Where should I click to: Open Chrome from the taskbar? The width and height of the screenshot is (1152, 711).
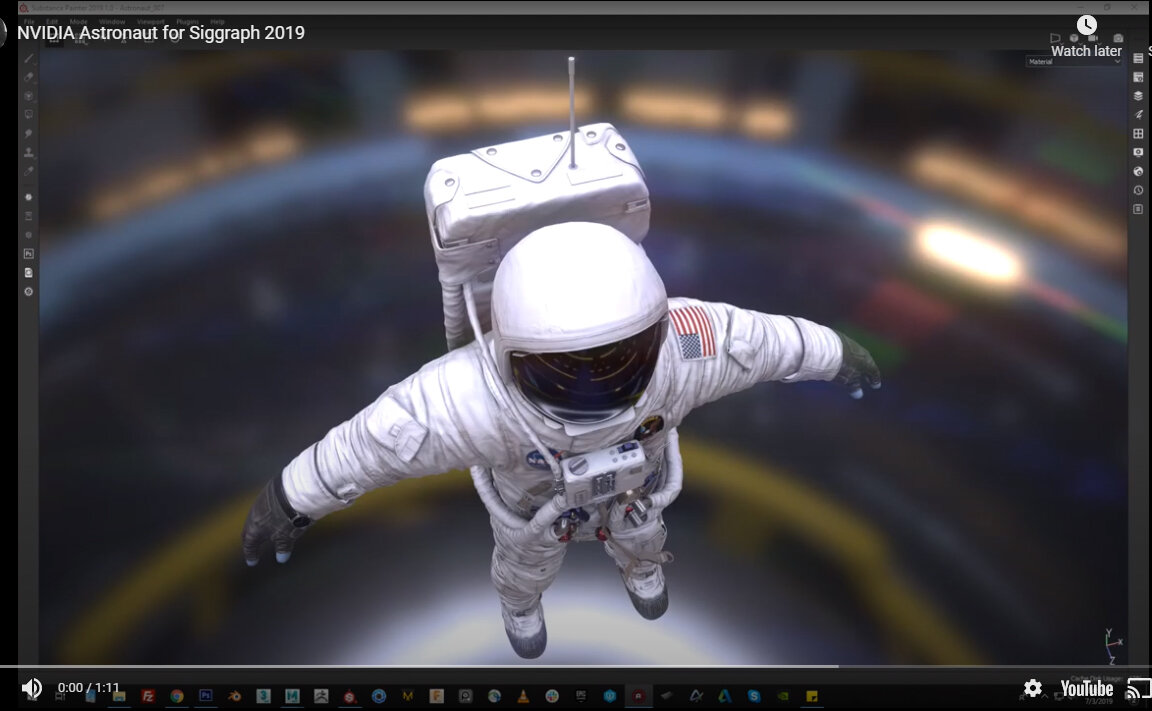pyautogui.click(x=177, y=696)
